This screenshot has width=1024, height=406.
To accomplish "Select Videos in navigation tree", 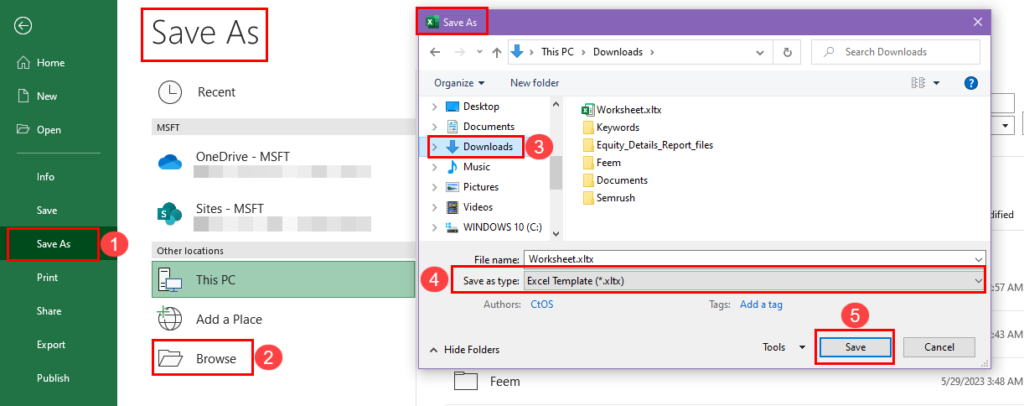I will point(479,208).
